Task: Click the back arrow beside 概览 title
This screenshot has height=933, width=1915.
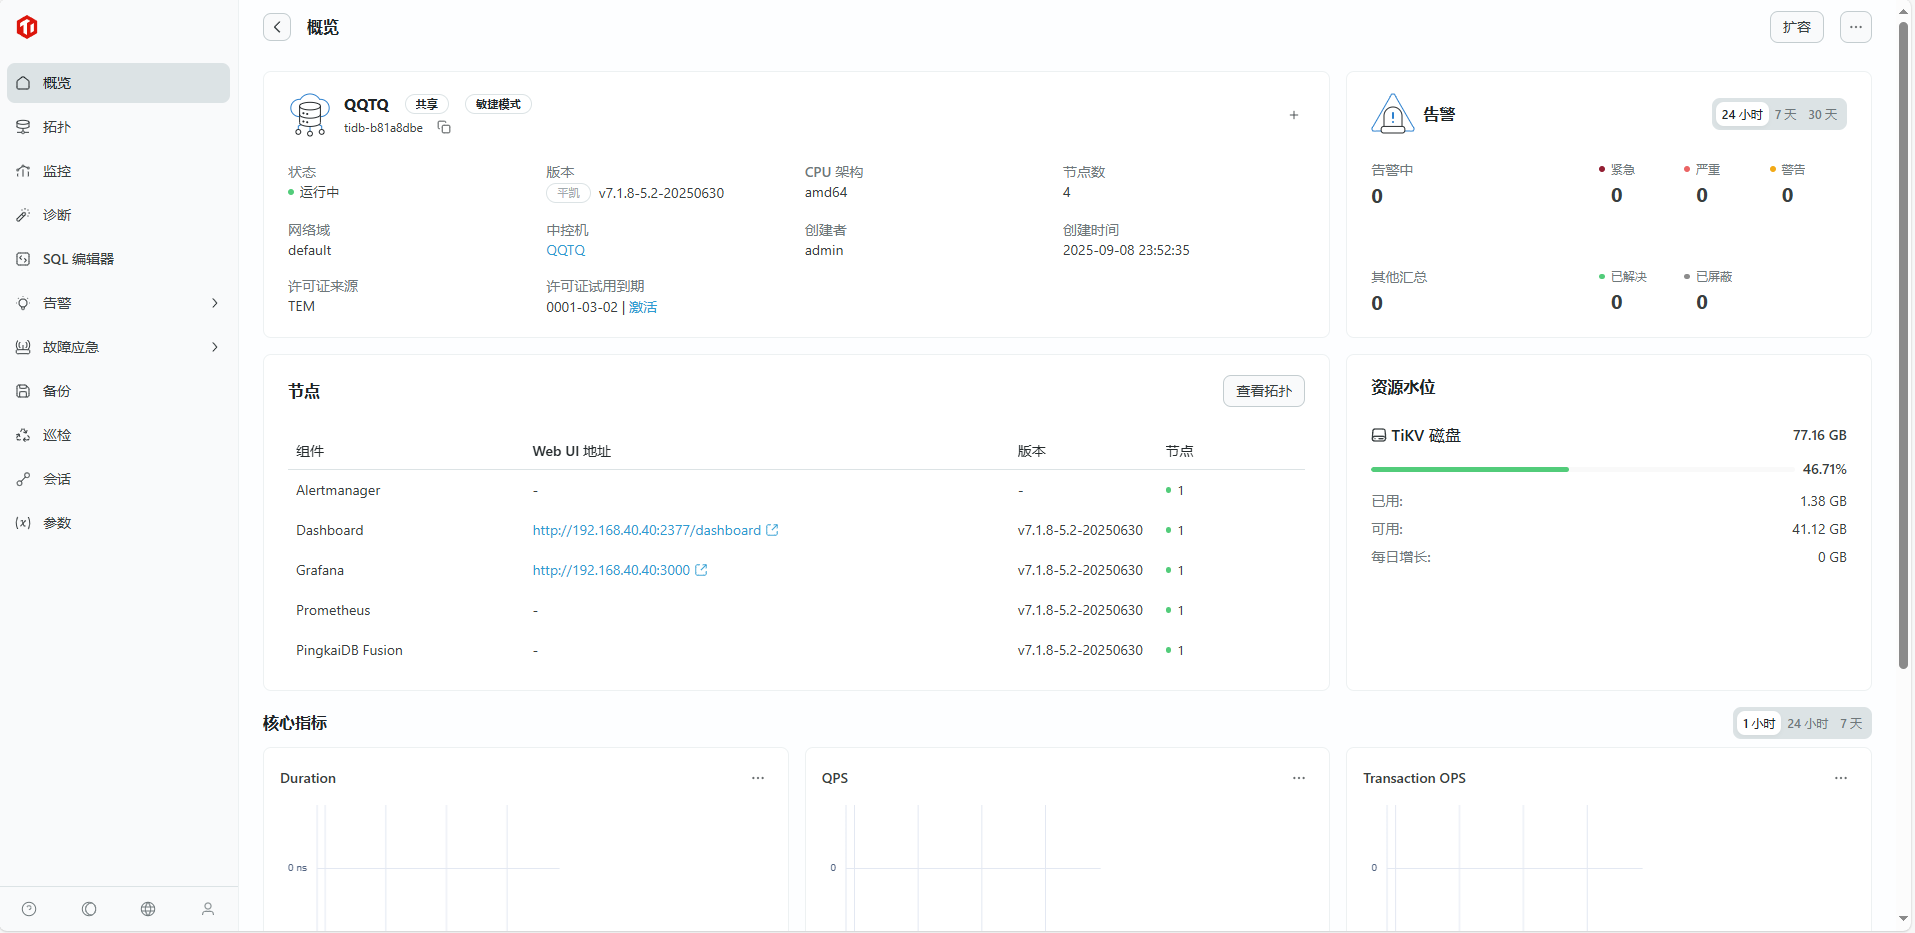Action: pos(277,27)
